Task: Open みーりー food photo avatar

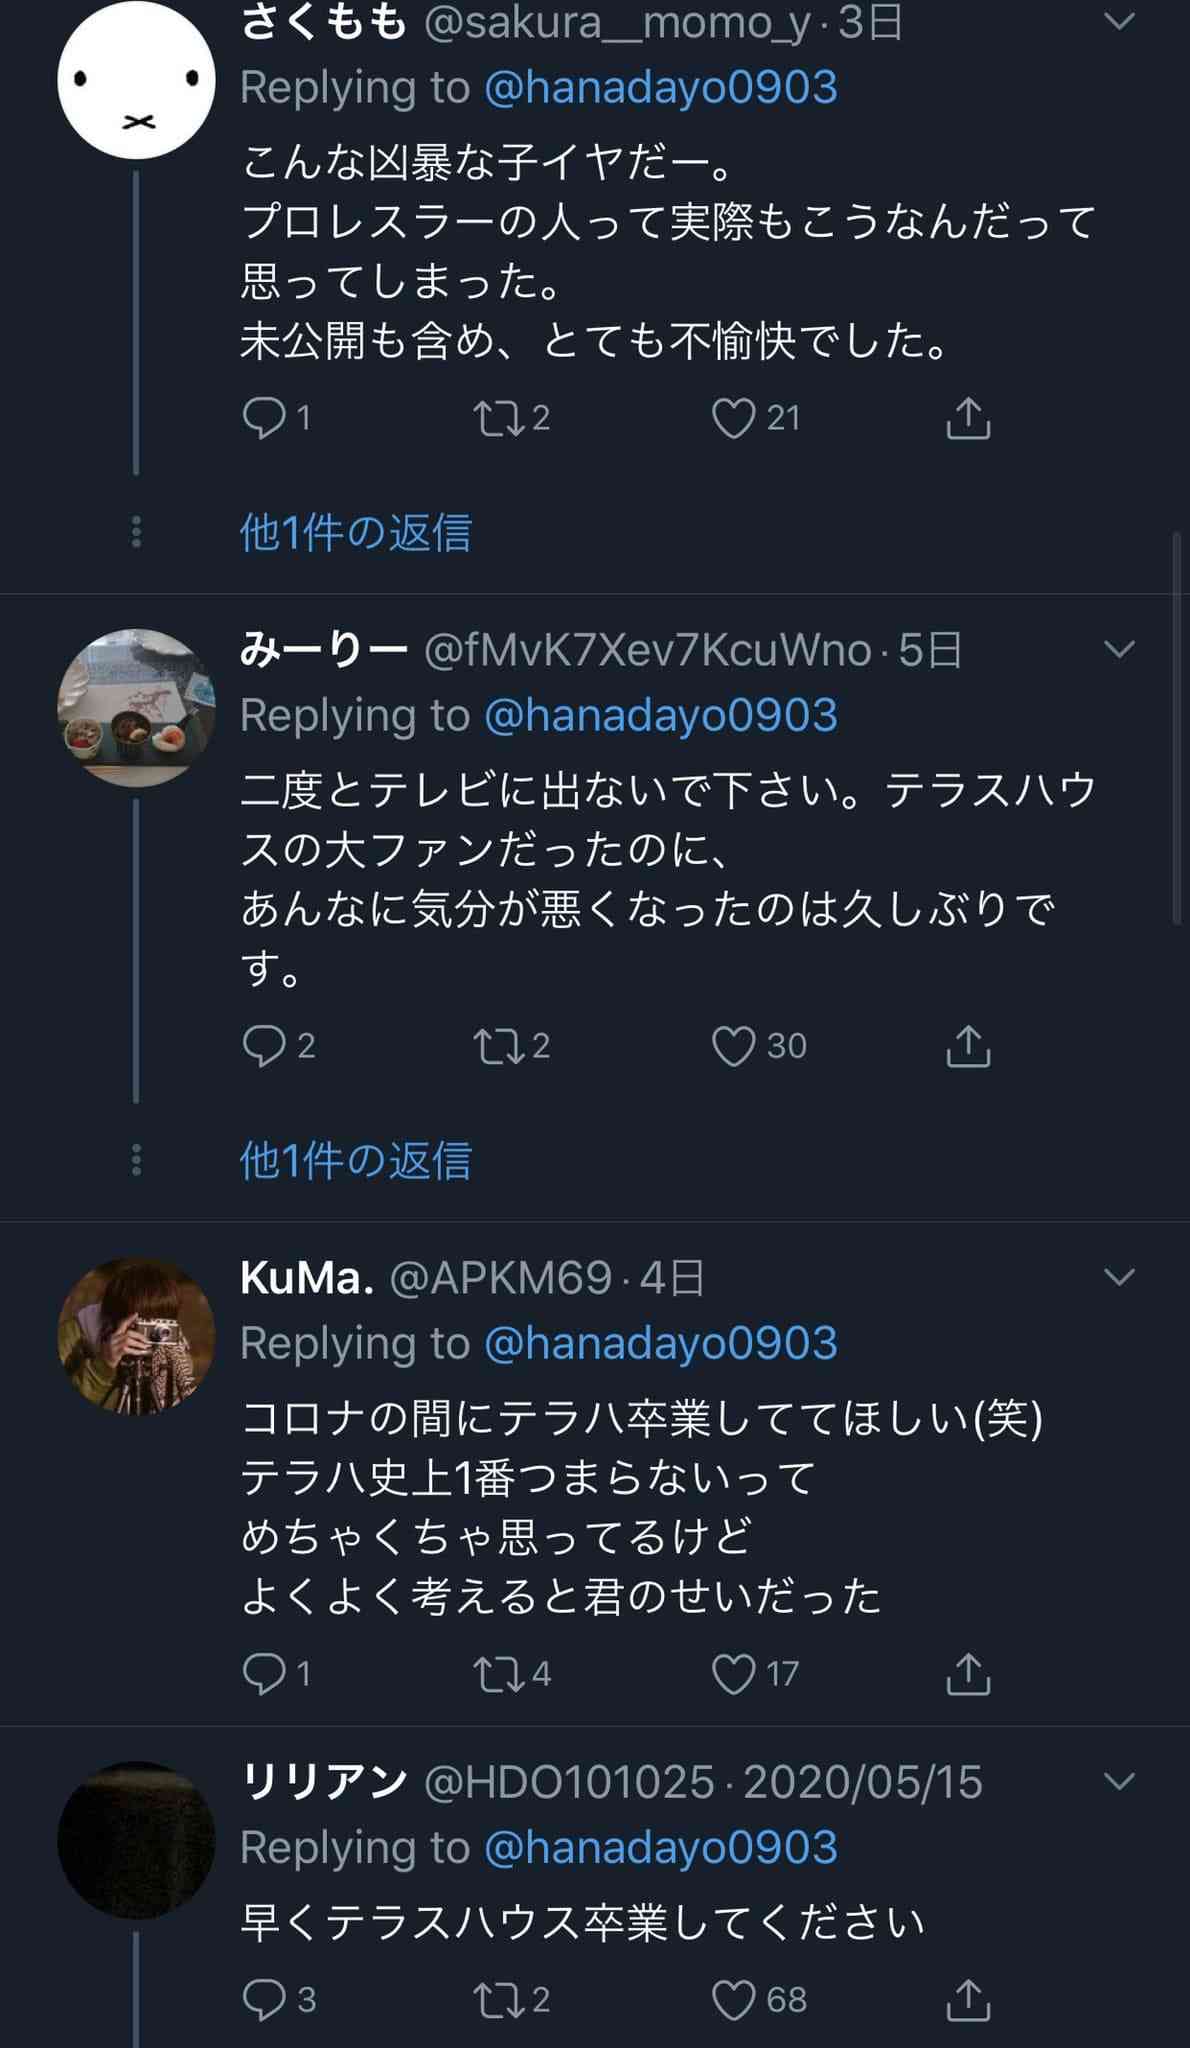Action: tap(136, 708)
